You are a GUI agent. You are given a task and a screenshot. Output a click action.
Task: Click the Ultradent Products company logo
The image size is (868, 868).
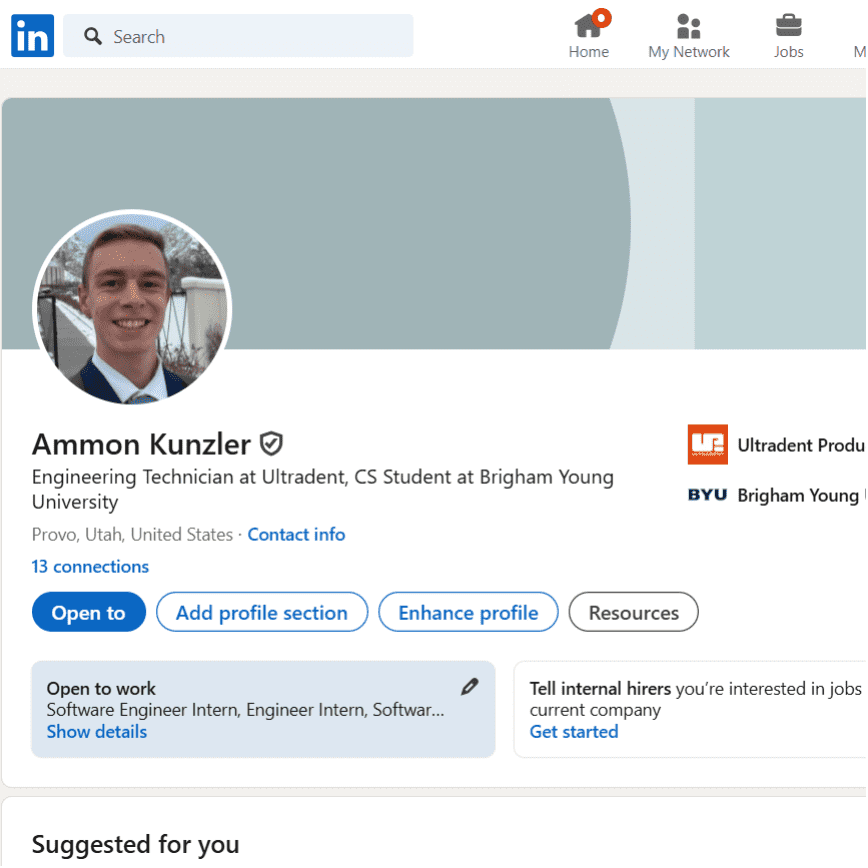[x=707, y=445]
